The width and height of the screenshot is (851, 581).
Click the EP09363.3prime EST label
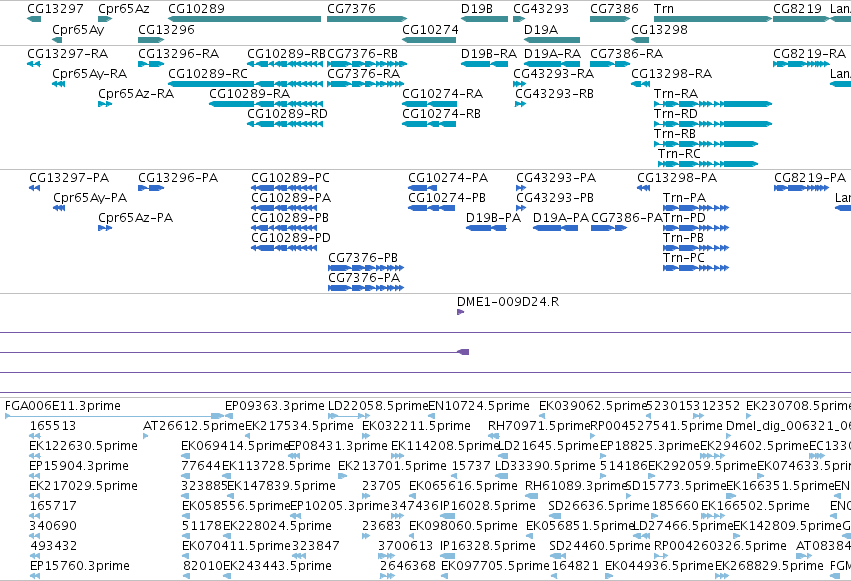click(275, 406)
